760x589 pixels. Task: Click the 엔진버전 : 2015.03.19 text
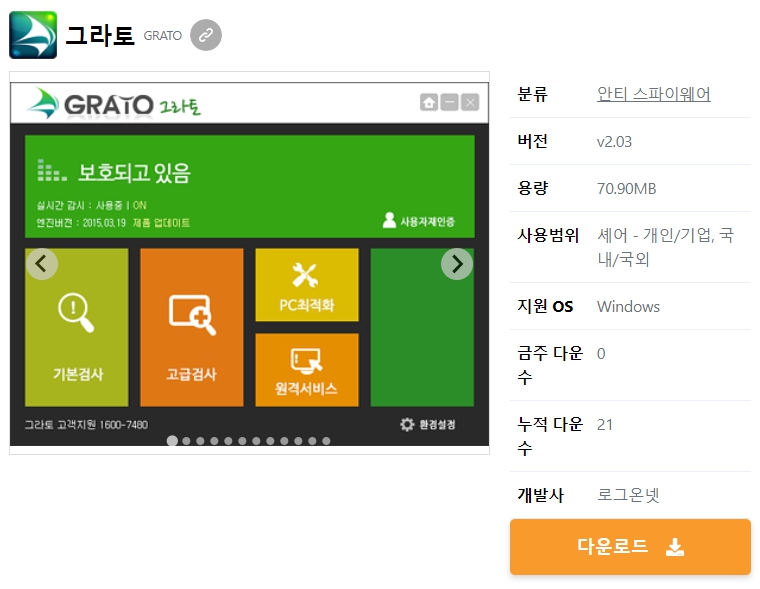point(81,223)
